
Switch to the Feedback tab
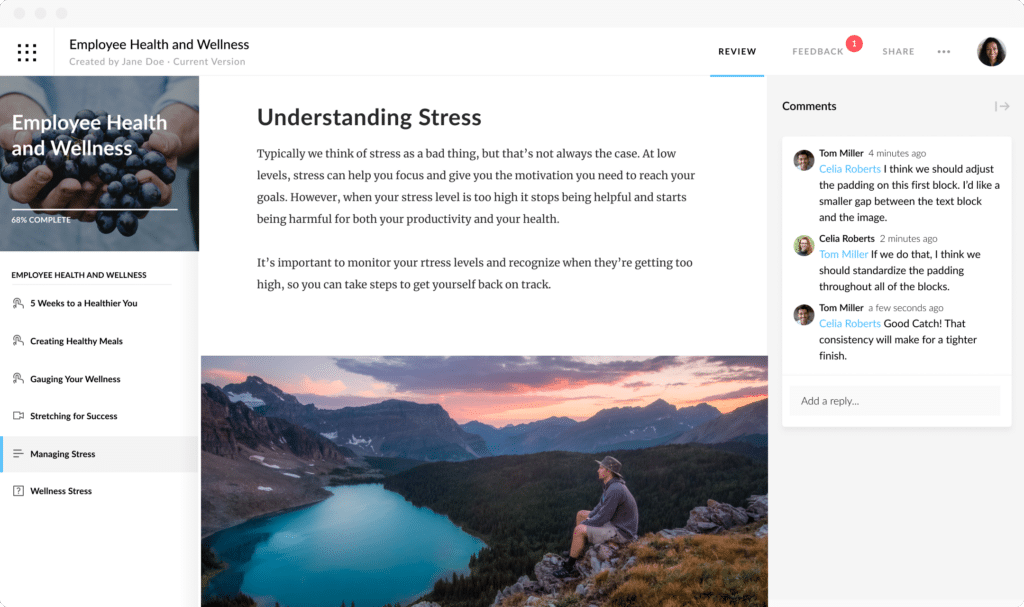pyautogui.click(x=818, y=52)
